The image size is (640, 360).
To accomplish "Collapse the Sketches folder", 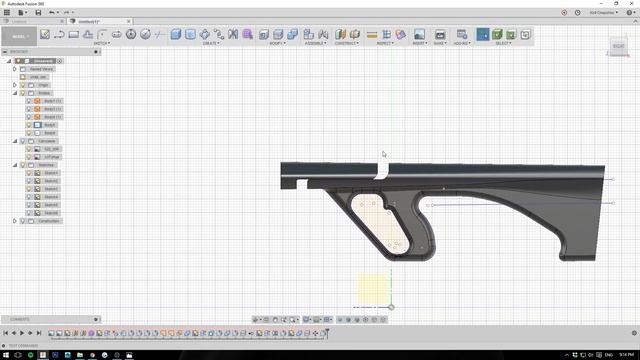I will pos(15,165).
